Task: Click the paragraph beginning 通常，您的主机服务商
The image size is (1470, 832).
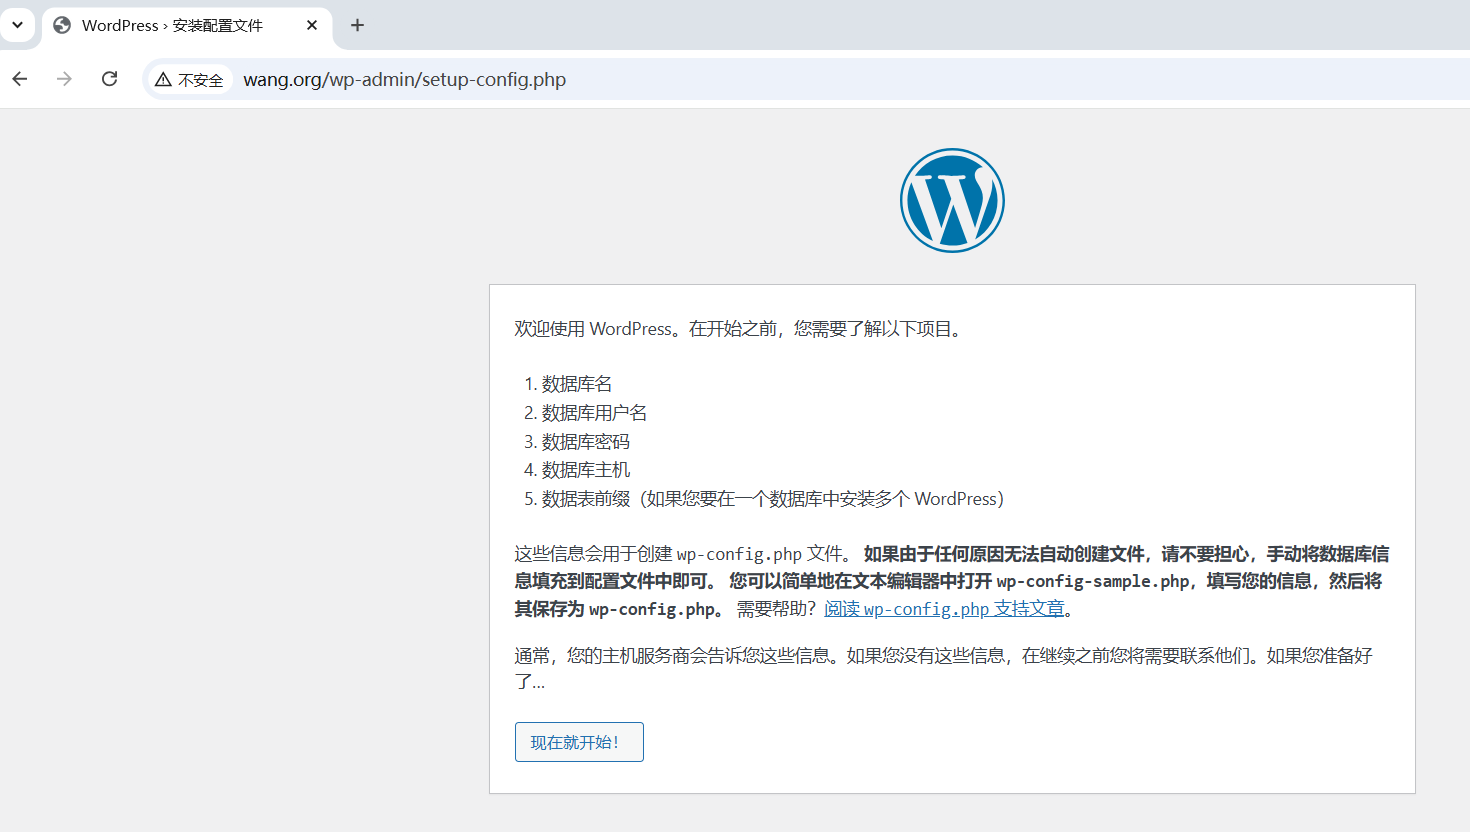Action: pyautogui.click(x=944, y=668)
